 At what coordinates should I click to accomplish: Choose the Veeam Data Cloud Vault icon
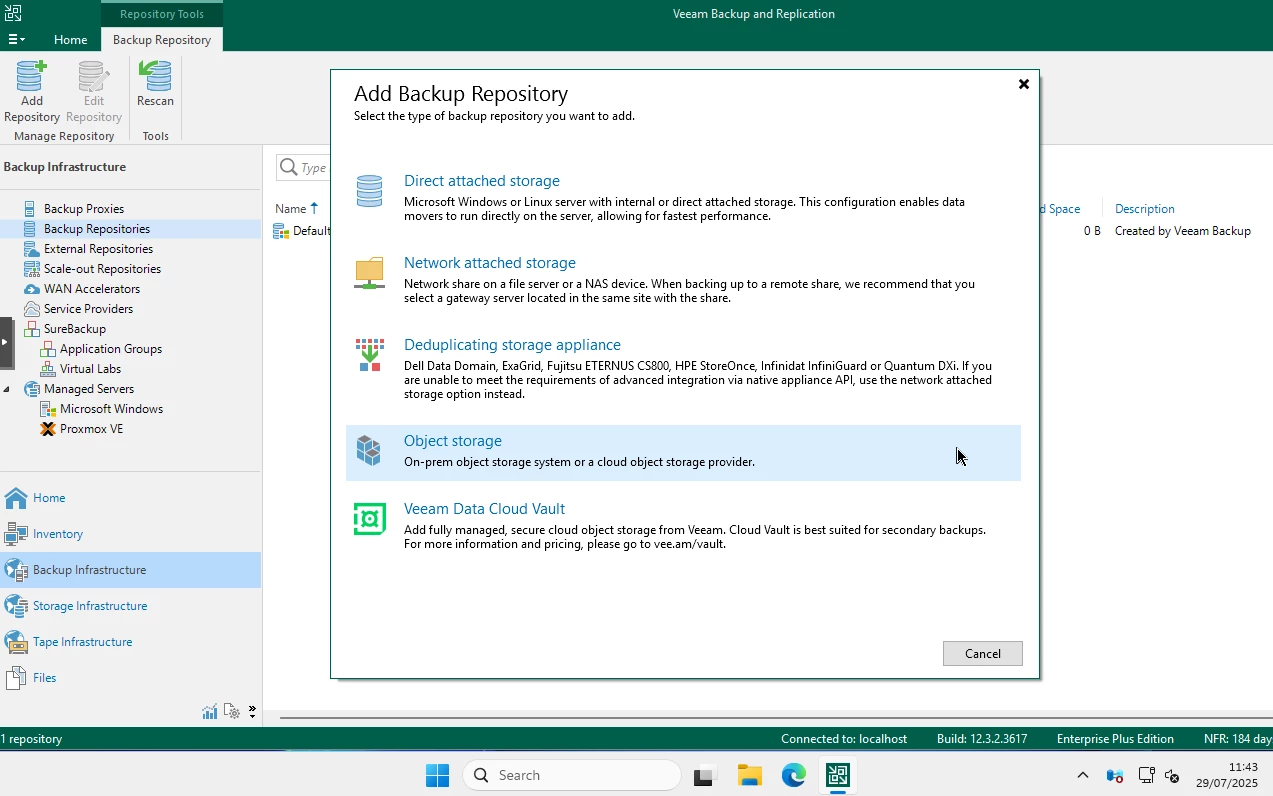point(370,519)
